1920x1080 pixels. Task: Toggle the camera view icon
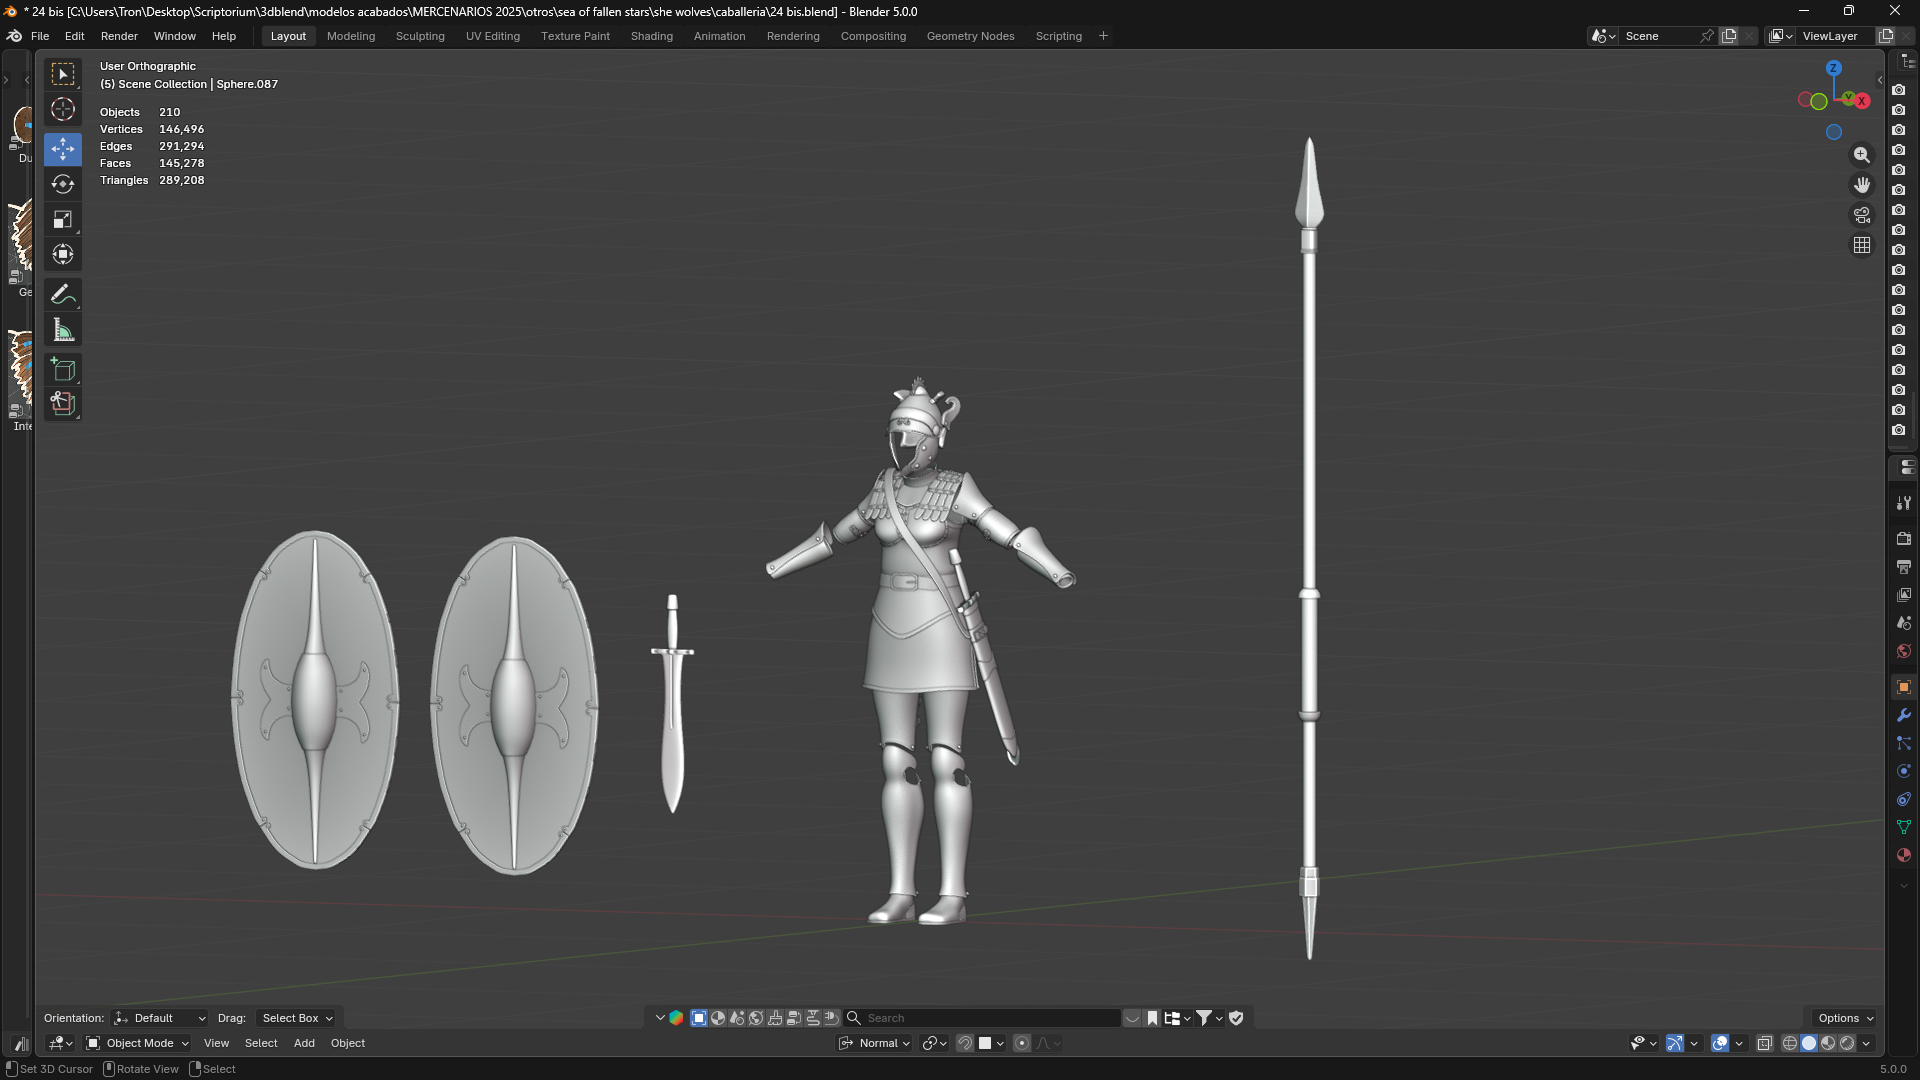[1862, 215]
